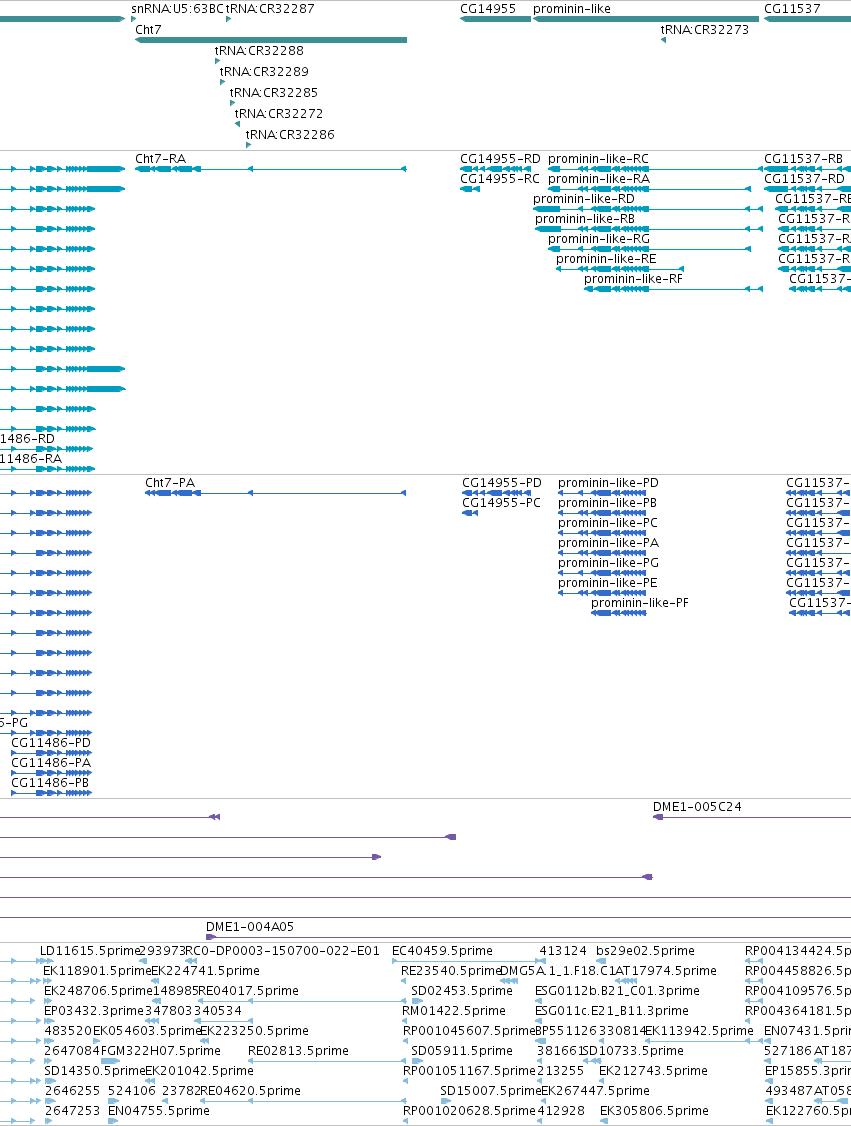Select the Cht7-RA transcript label

(x=160, y=158)
